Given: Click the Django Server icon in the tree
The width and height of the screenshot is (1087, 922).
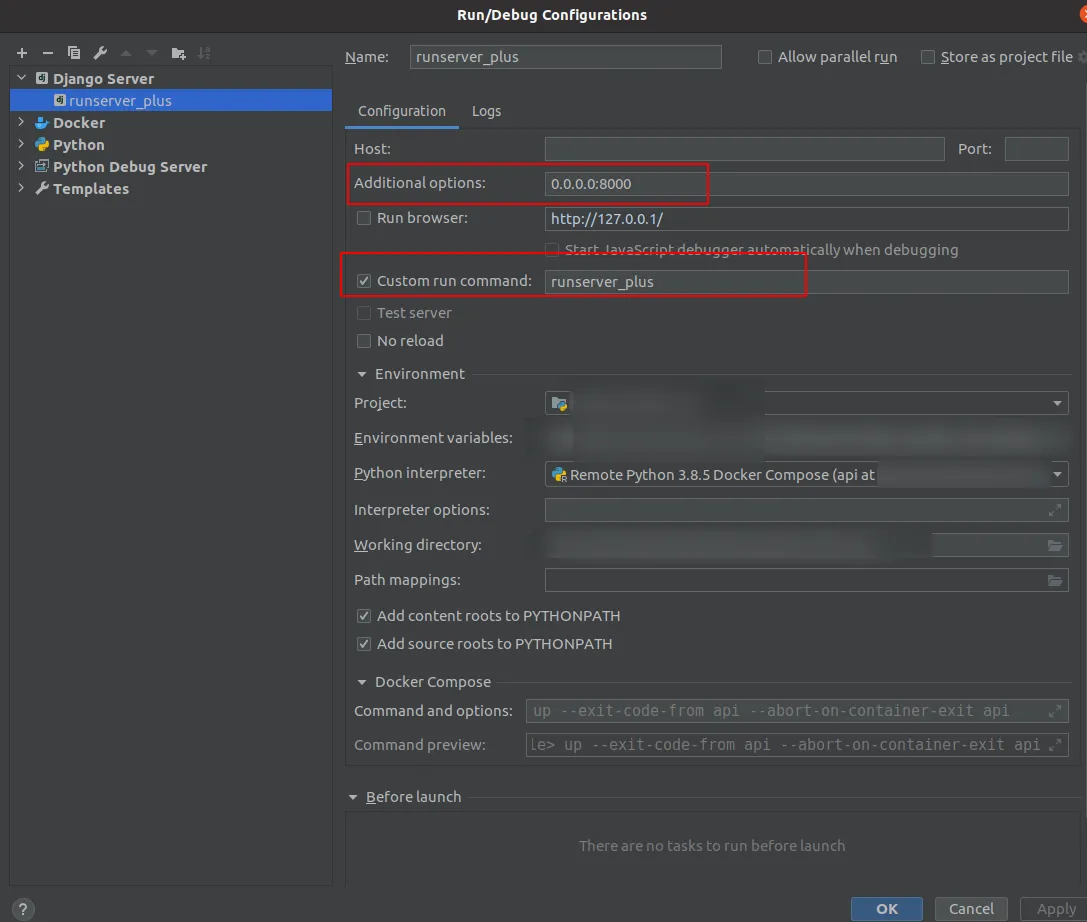Looking at the screenshot, I should point(42,78).
